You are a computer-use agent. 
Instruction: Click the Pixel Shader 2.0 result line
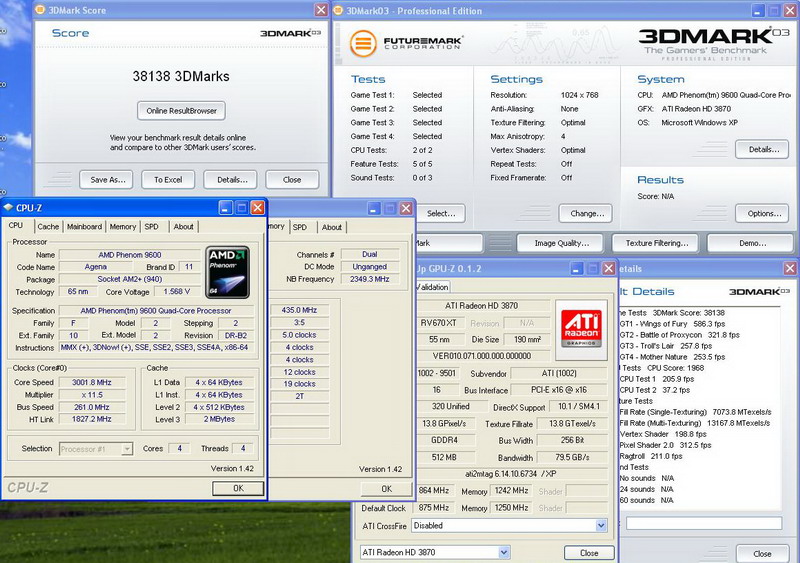(x=665, y=445)
